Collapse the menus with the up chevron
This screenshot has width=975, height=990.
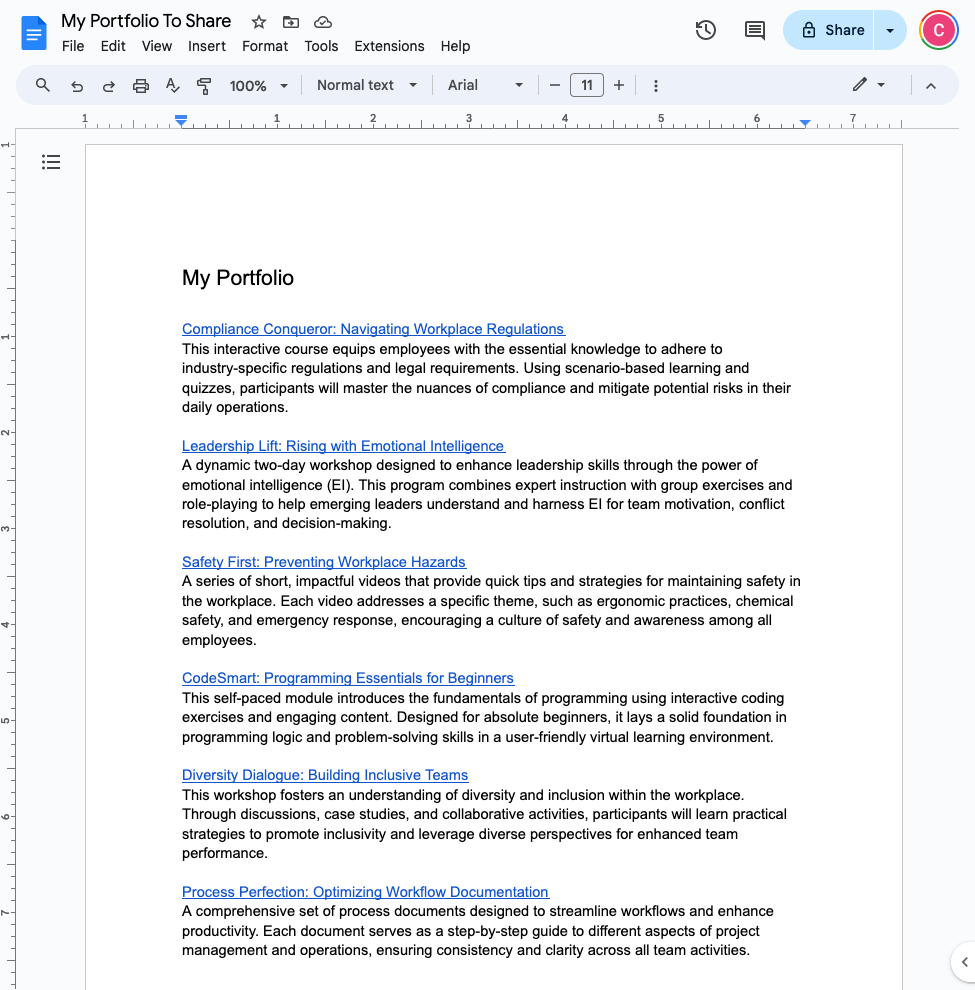[x=931, y=86]
